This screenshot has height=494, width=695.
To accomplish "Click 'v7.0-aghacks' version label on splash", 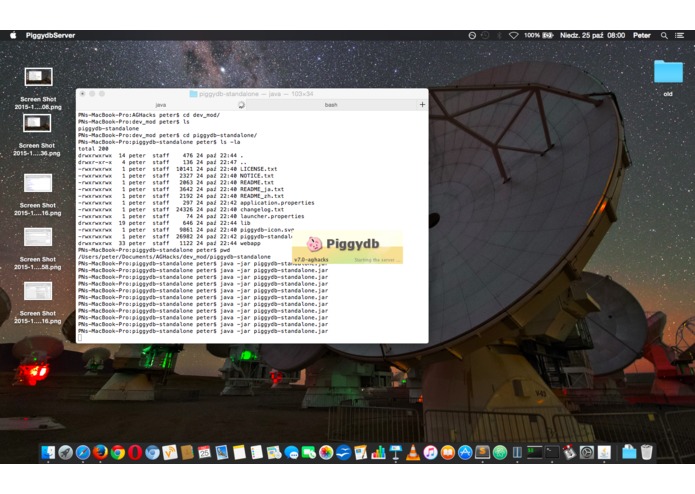I will tap(311, 260).
